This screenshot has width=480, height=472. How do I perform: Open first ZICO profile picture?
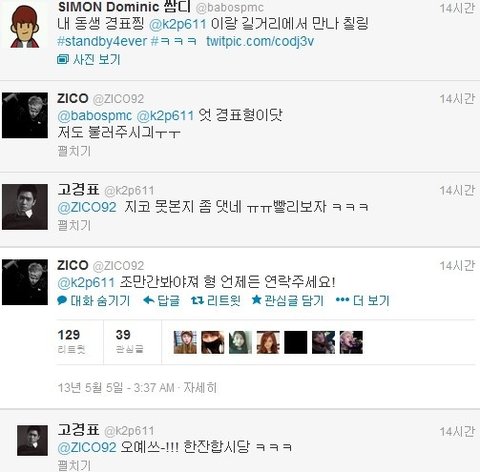[x=25, y=115]
